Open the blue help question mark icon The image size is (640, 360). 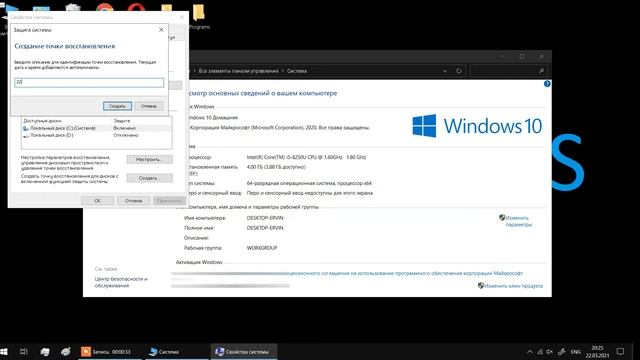[x=547, y=84]
